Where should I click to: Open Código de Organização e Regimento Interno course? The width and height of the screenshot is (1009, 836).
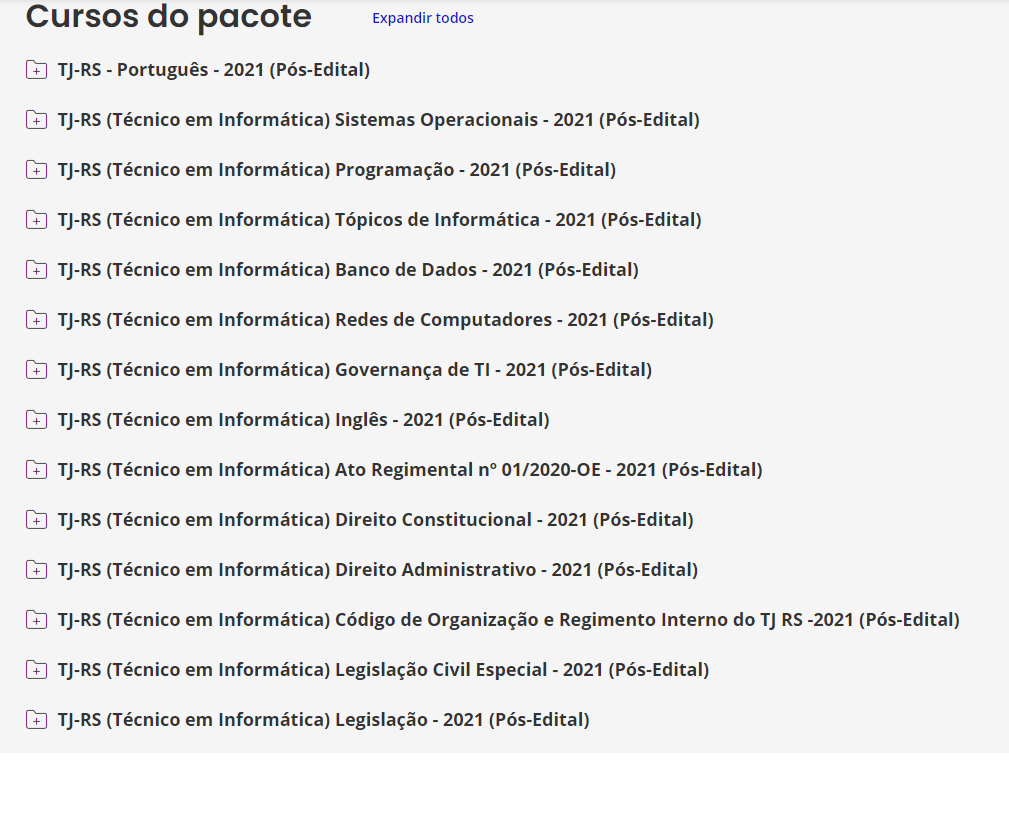(x=508, y=620)
